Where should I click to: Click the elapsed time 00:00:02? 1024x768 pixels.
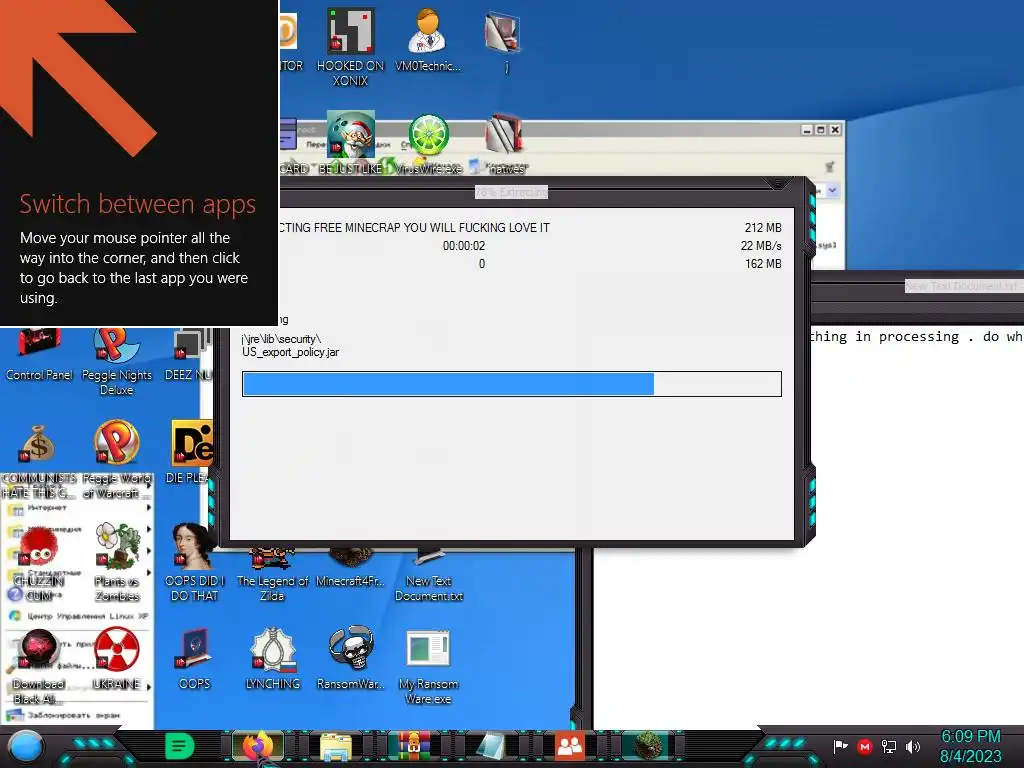pyautogui.click(x=464, y=246)
